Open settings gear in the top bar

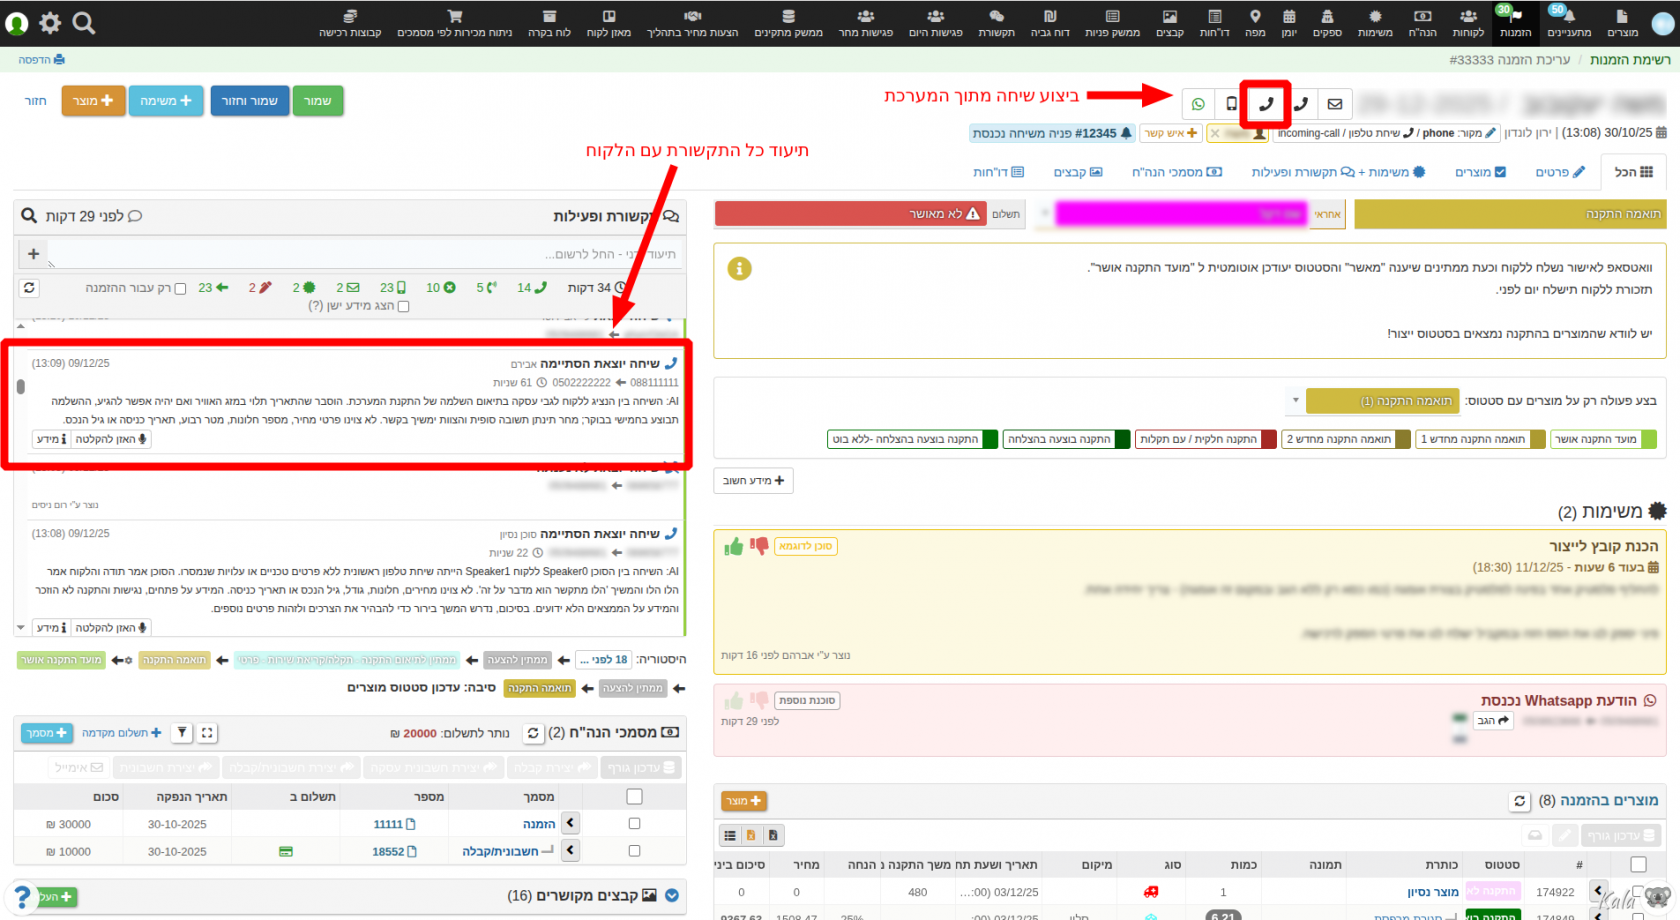50,23
